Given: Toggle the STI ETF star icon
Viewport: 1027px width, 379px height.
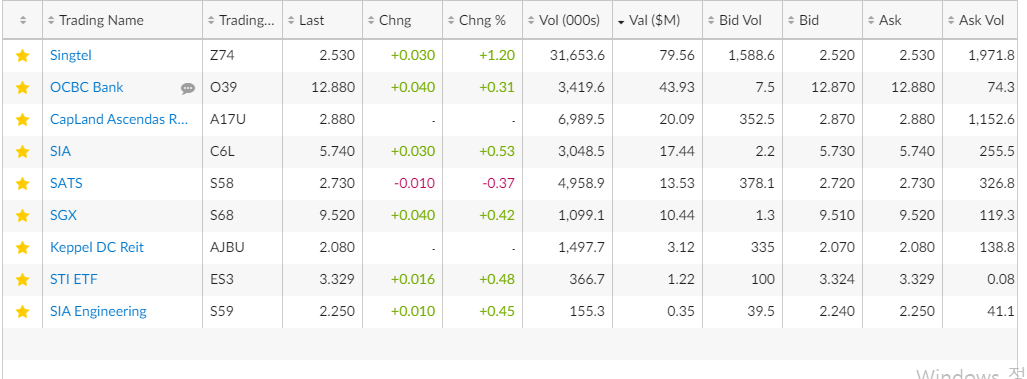Looking at the screenshot, I should click(x=22, y=280).
